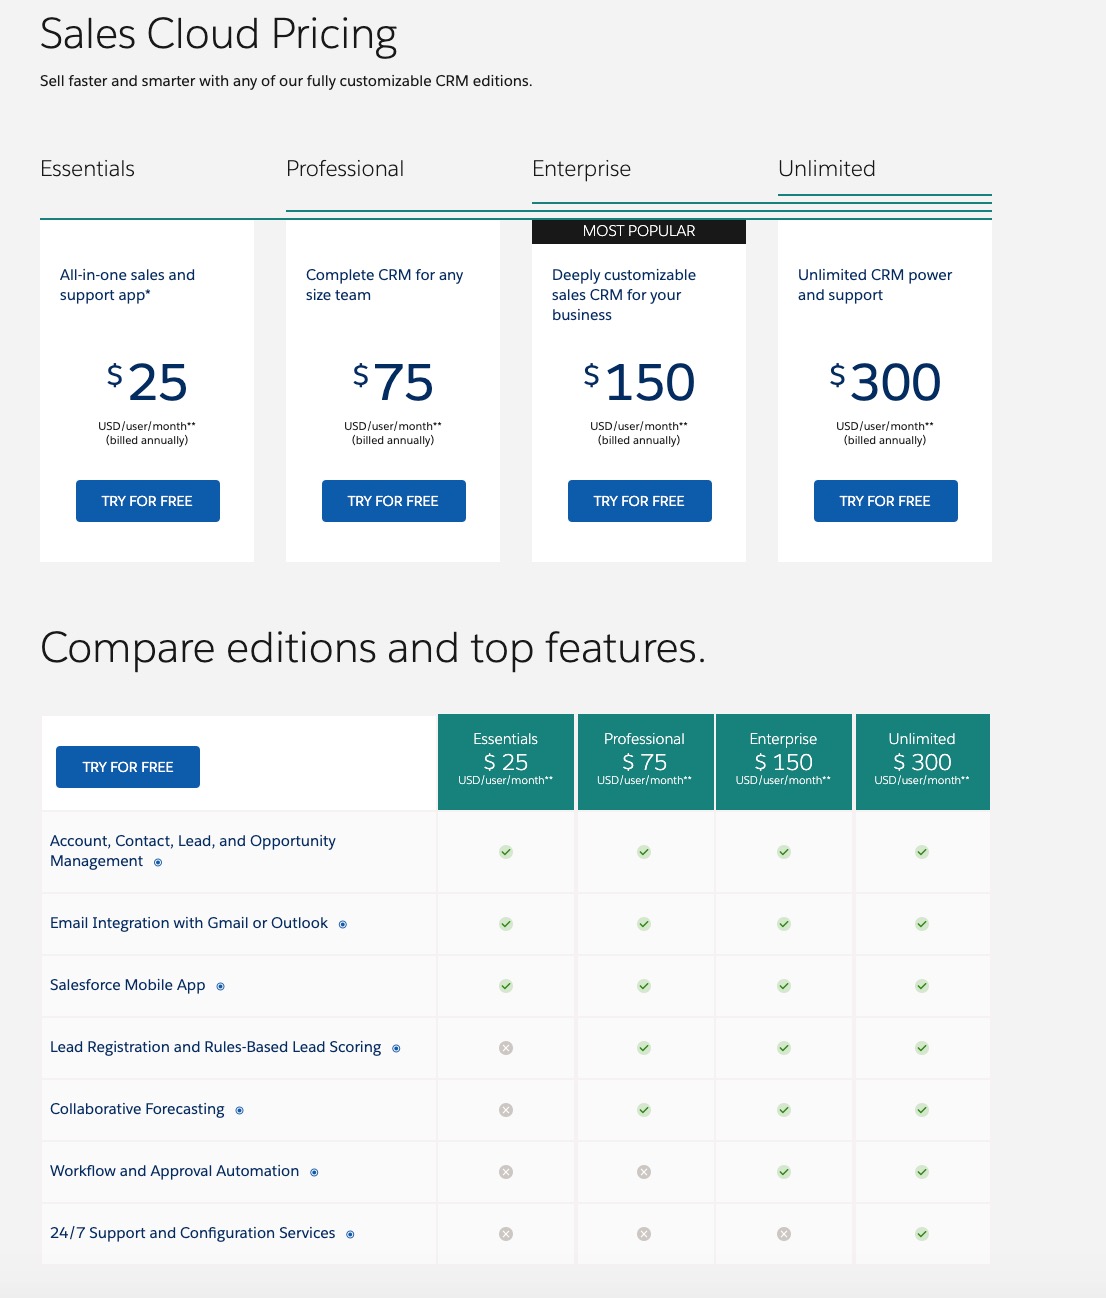Click Essentials X mark for Lead Registration row
Screen dimensions: 1106x1298
[x=506, y=1048]
